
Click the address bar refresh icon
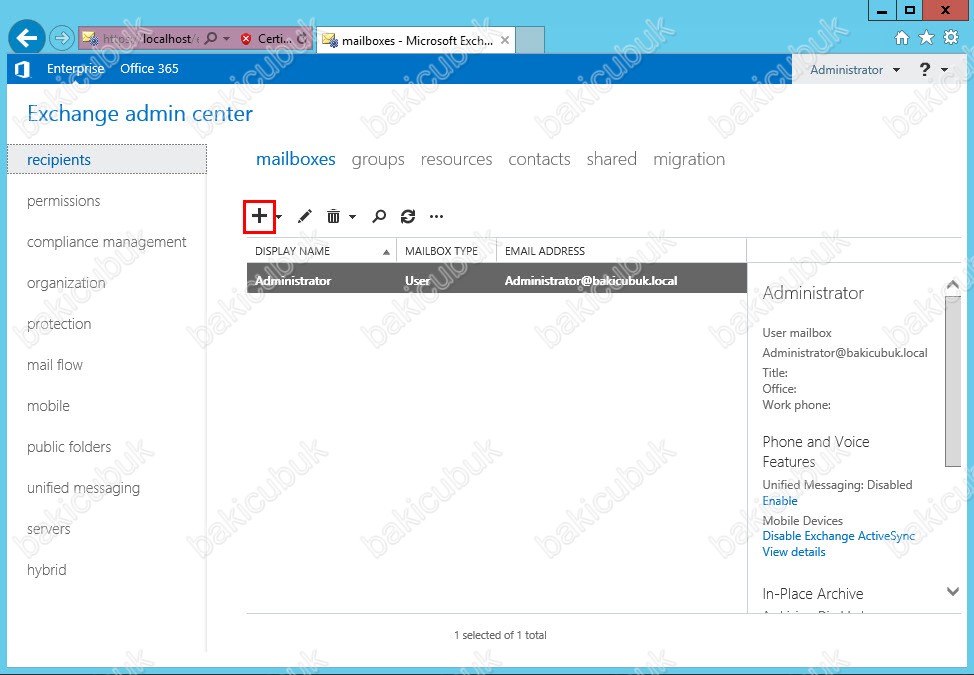(x=302, y=39)
